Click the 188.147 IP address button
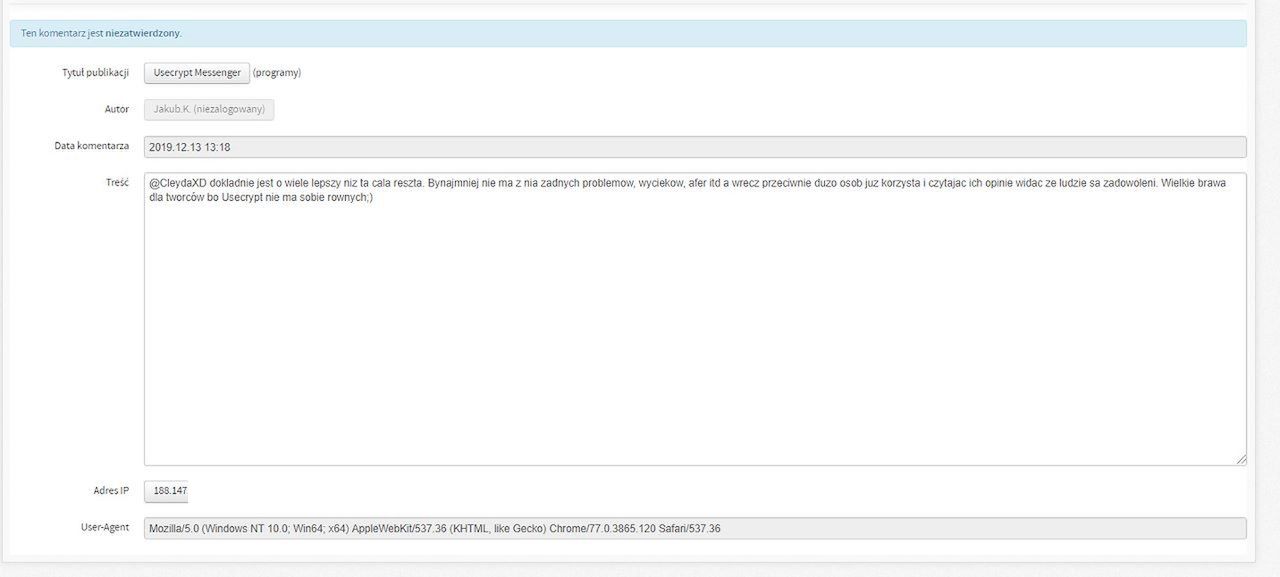1280x577 pixels. [x=166, y=491]
